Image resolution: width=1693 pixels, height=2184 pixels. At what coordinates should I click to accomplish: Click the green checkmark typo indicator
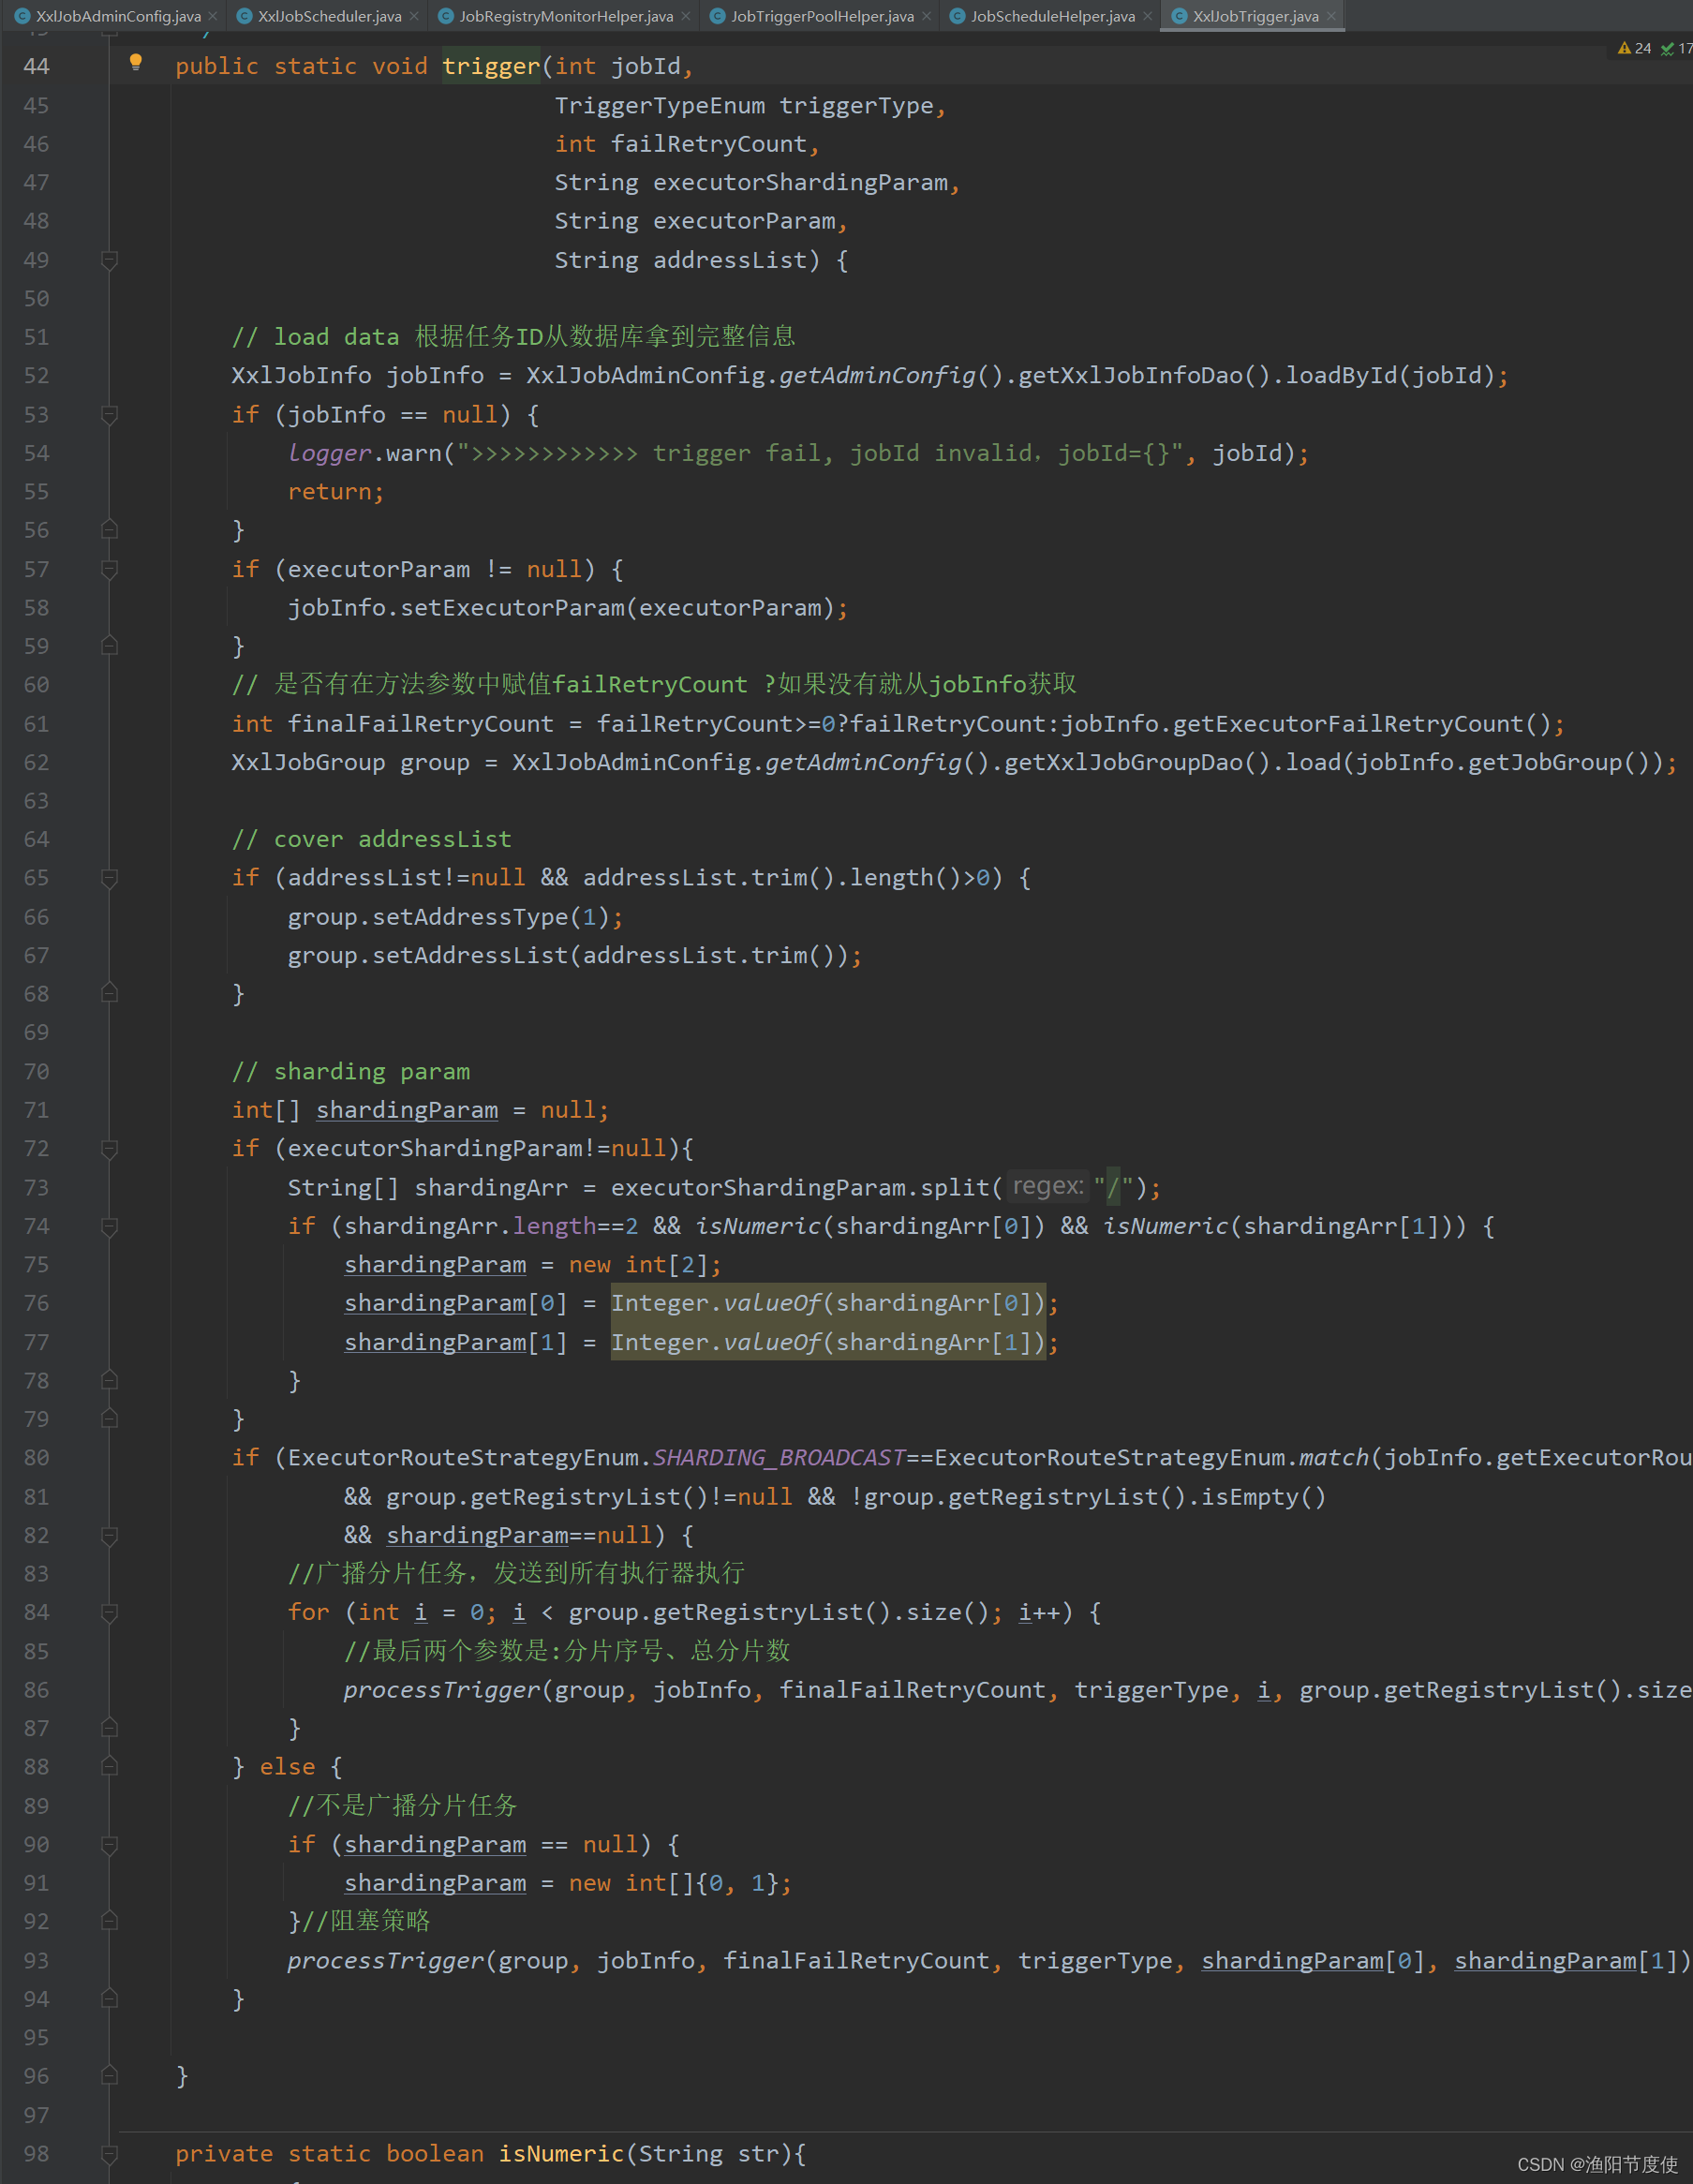1667,48
